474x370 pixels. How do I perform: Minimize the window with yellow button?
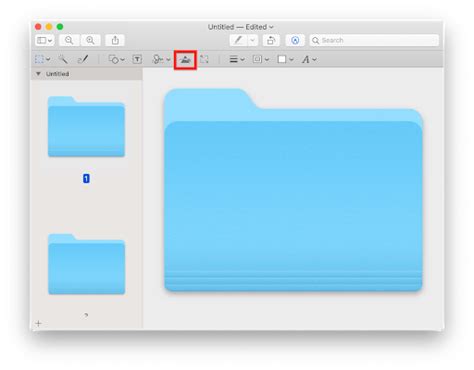(x=49, y=27)
